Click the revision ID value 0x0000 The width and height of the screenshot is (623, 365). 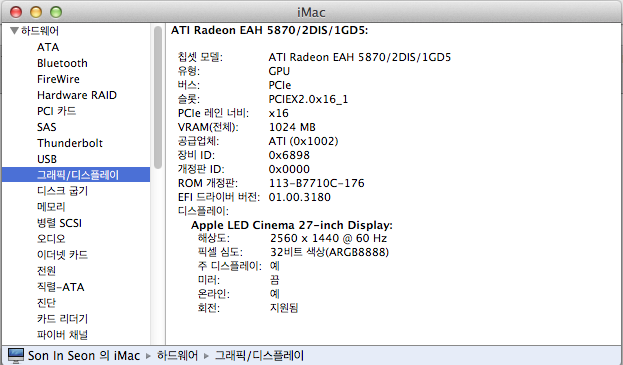click(x=289, y=169)
